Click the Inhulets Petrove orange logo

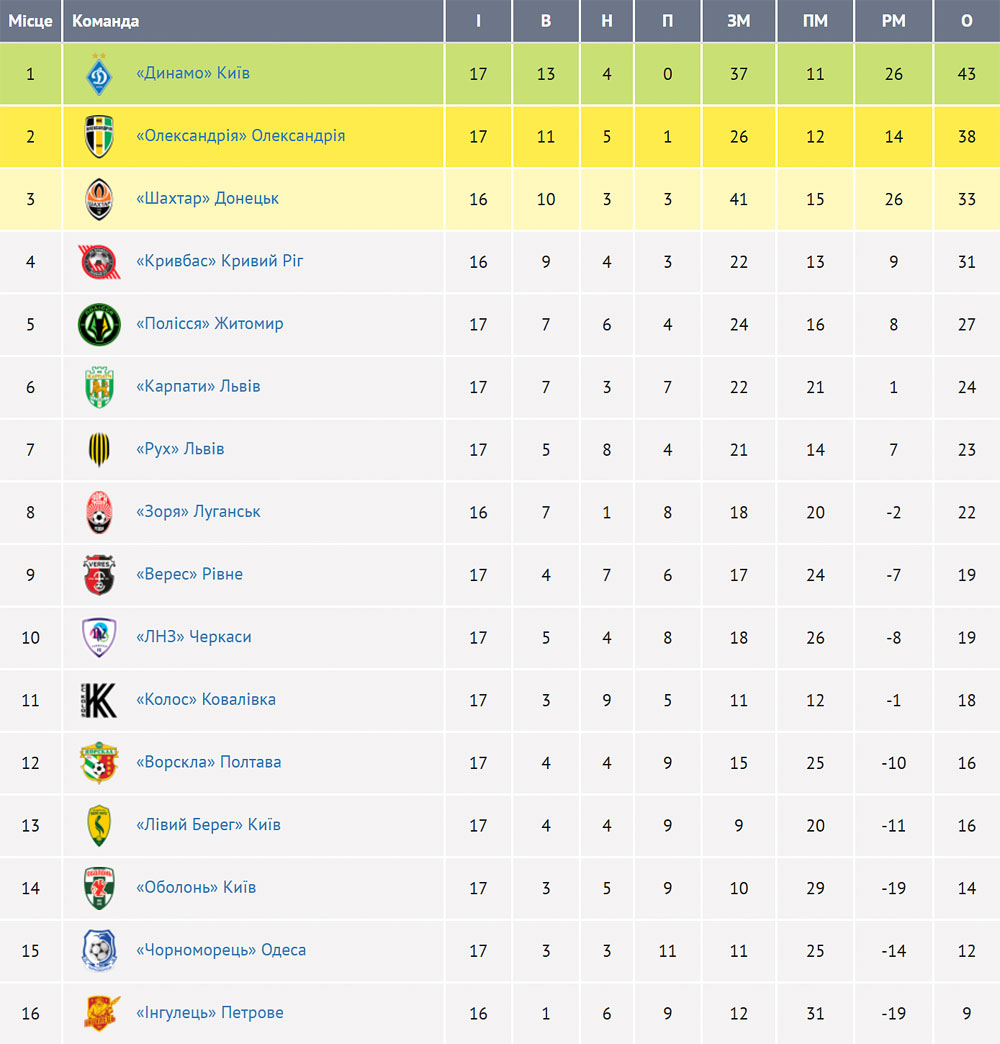coord(101,1013)
